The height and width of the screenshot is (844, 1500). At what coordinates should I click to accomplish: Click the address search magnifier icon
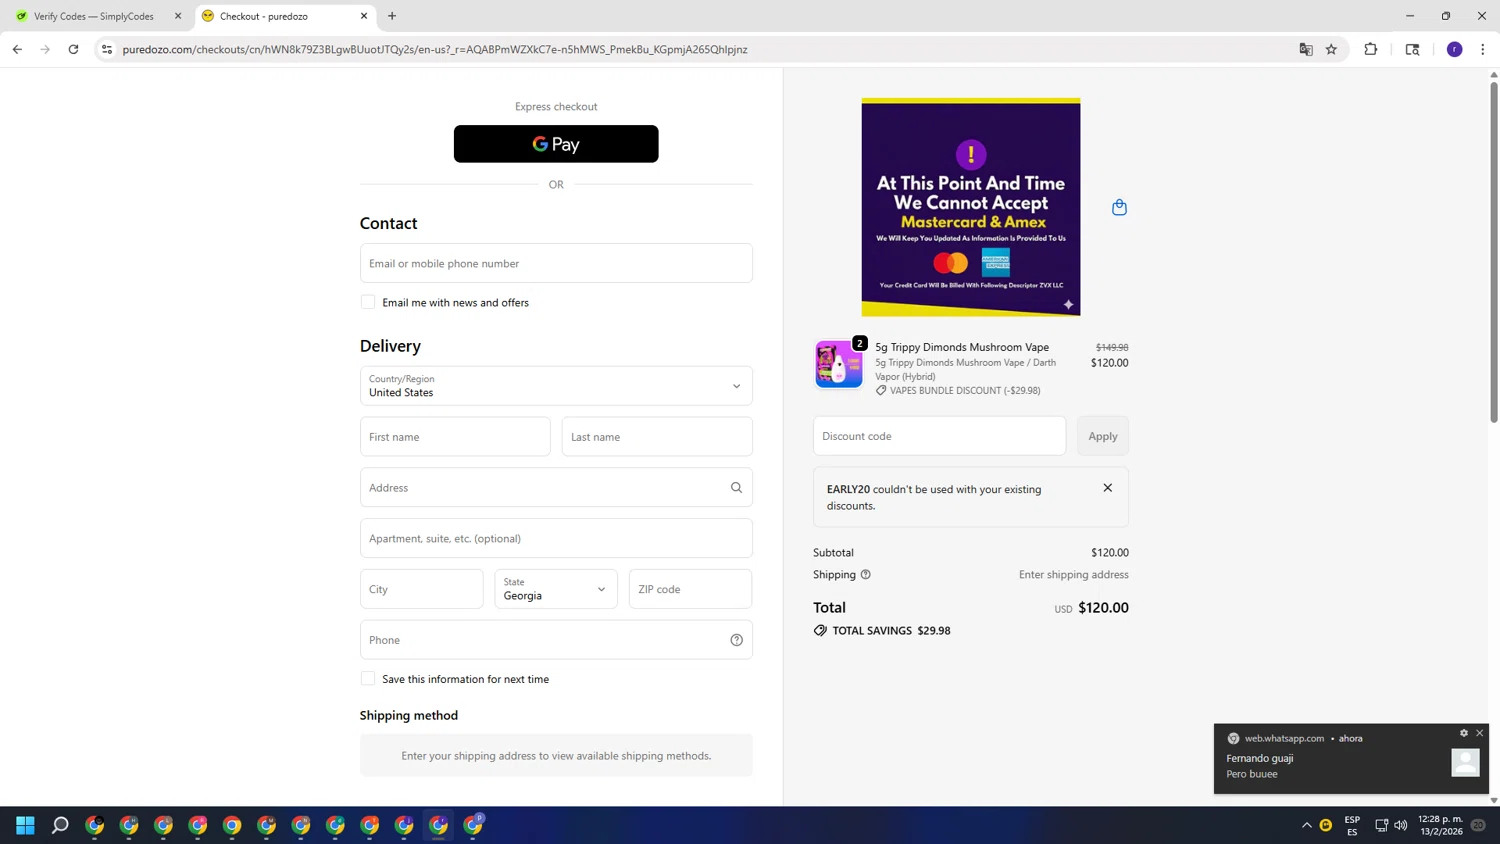737,488
